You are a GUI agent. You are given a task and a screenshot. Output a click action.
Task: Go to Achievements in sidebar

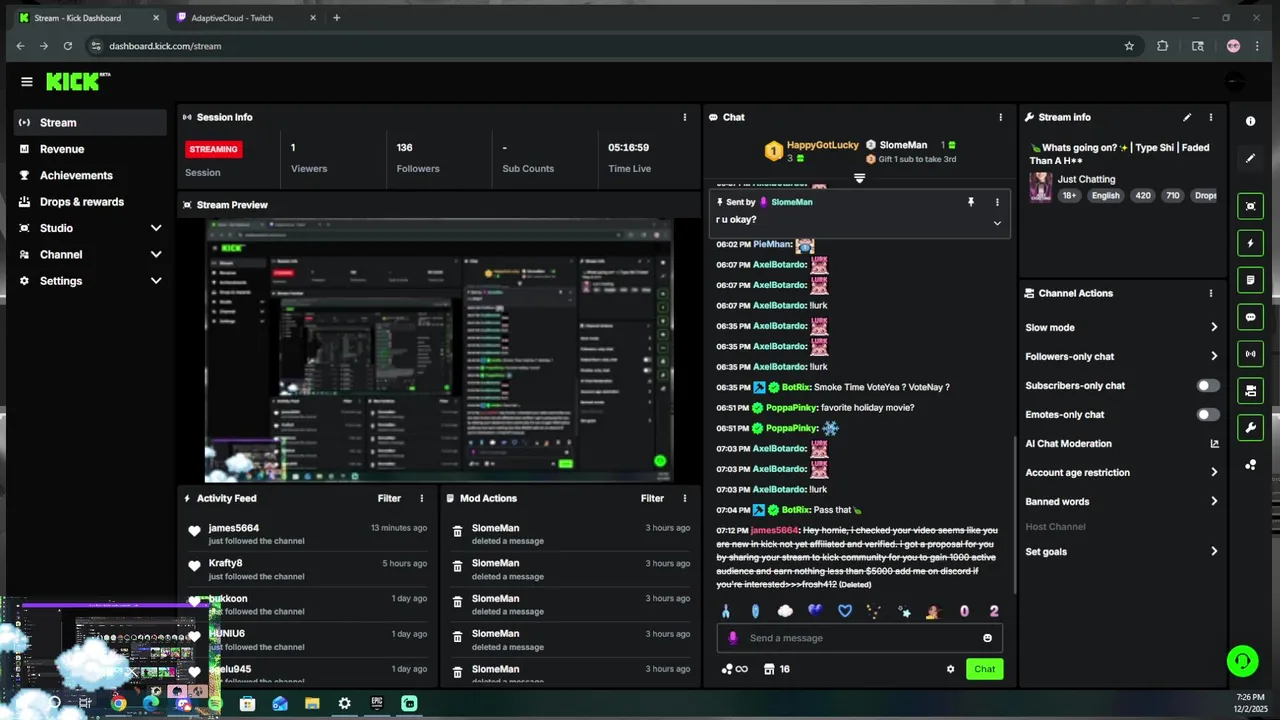(90, 175)
